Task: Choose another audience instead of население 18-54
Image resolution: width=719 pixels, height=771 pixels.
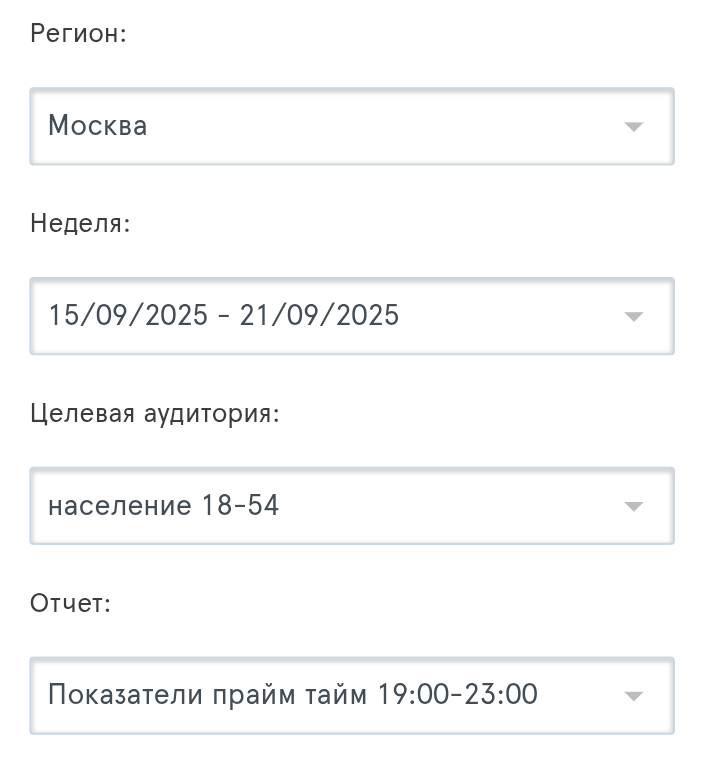Action: tap(352, 507)
